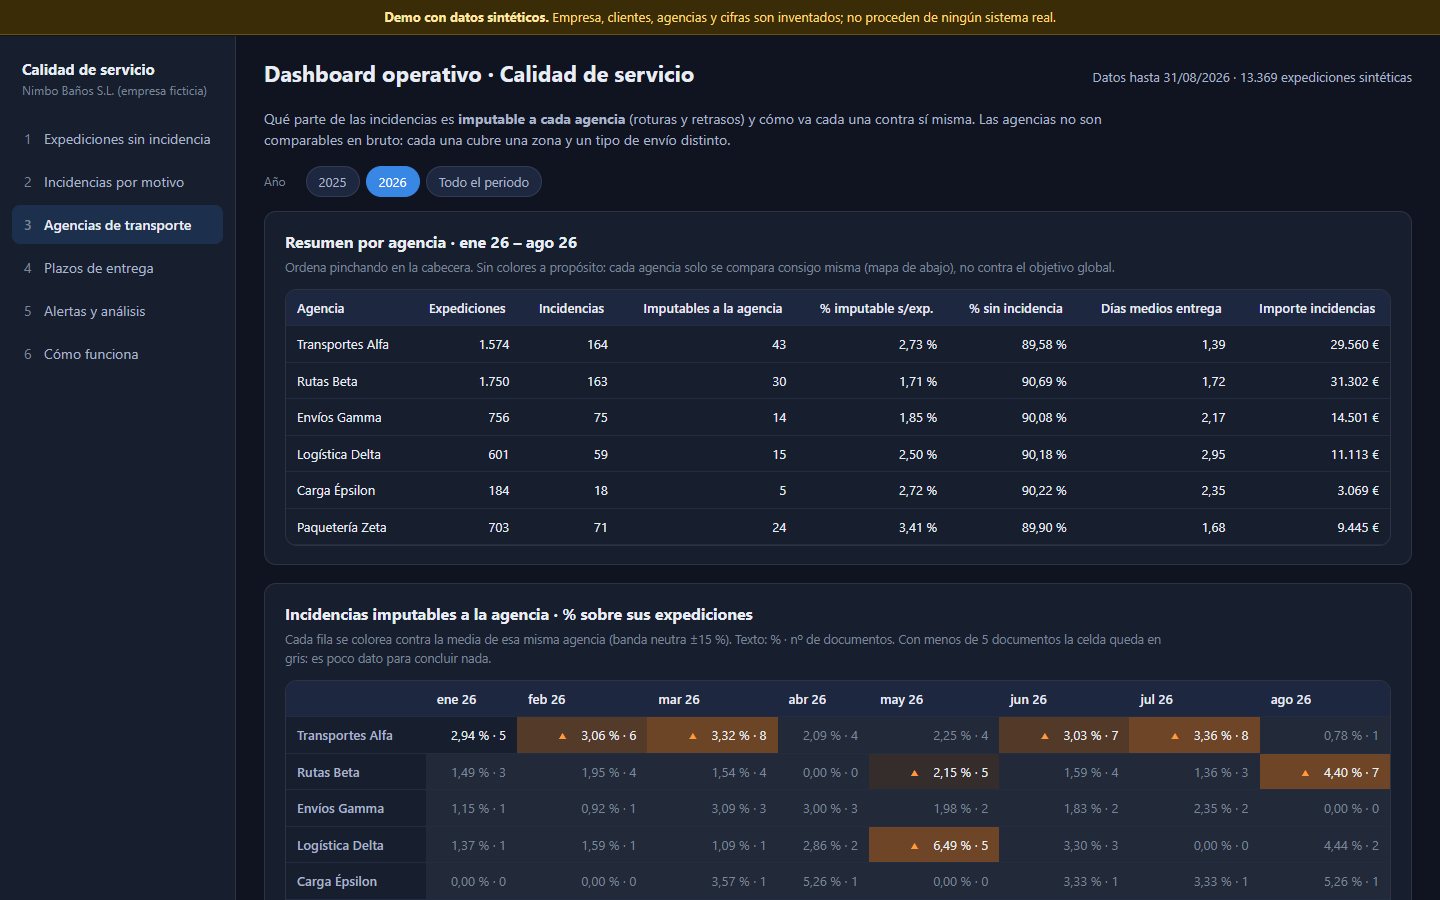Viewport: 1440px width, 900px height.
Task: Switch the filter to Todo el periodo
Action: (484, 182)
